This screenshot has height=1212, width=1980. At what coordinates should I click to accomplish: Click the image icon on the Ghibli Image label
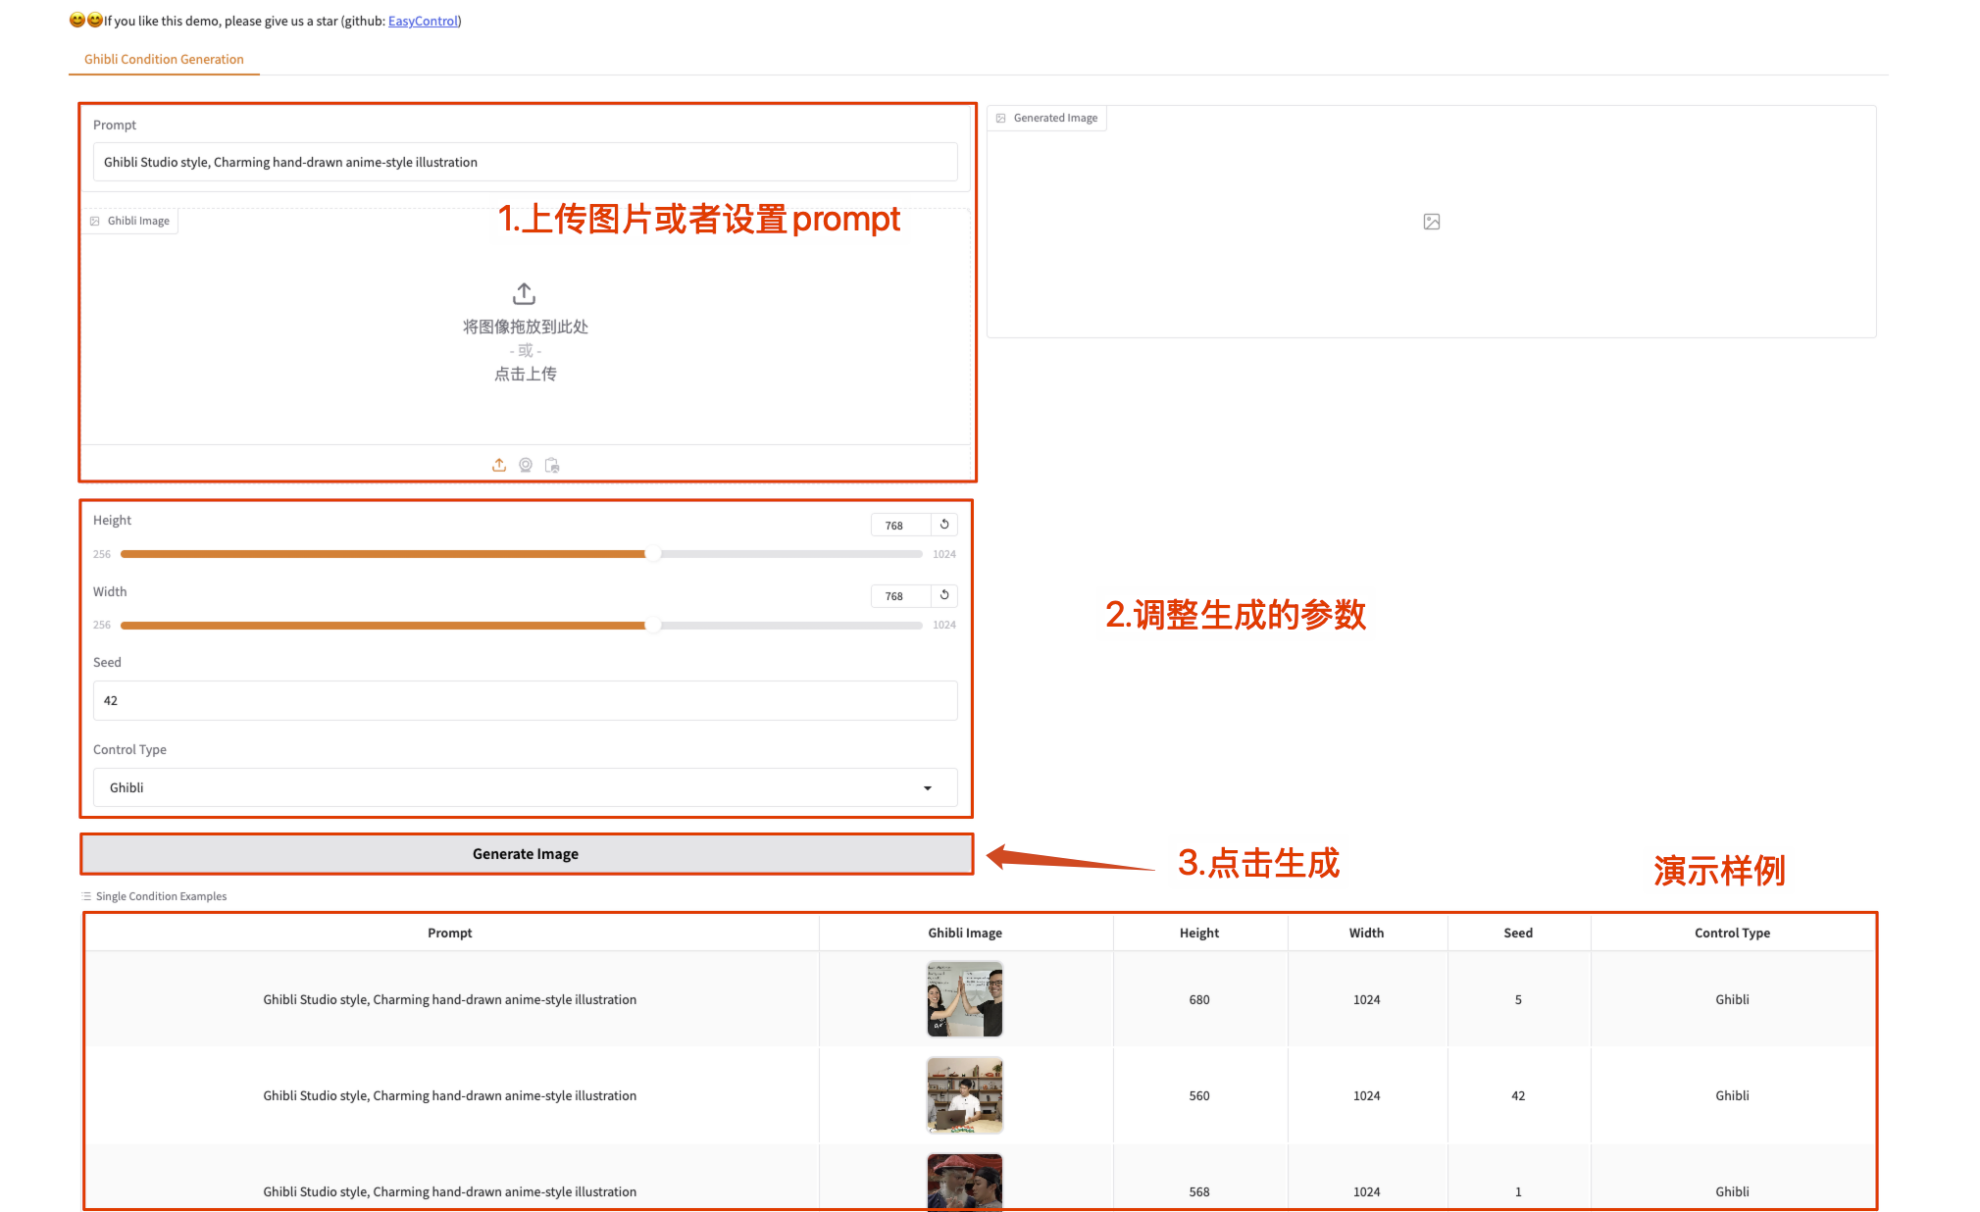[95, 220]
